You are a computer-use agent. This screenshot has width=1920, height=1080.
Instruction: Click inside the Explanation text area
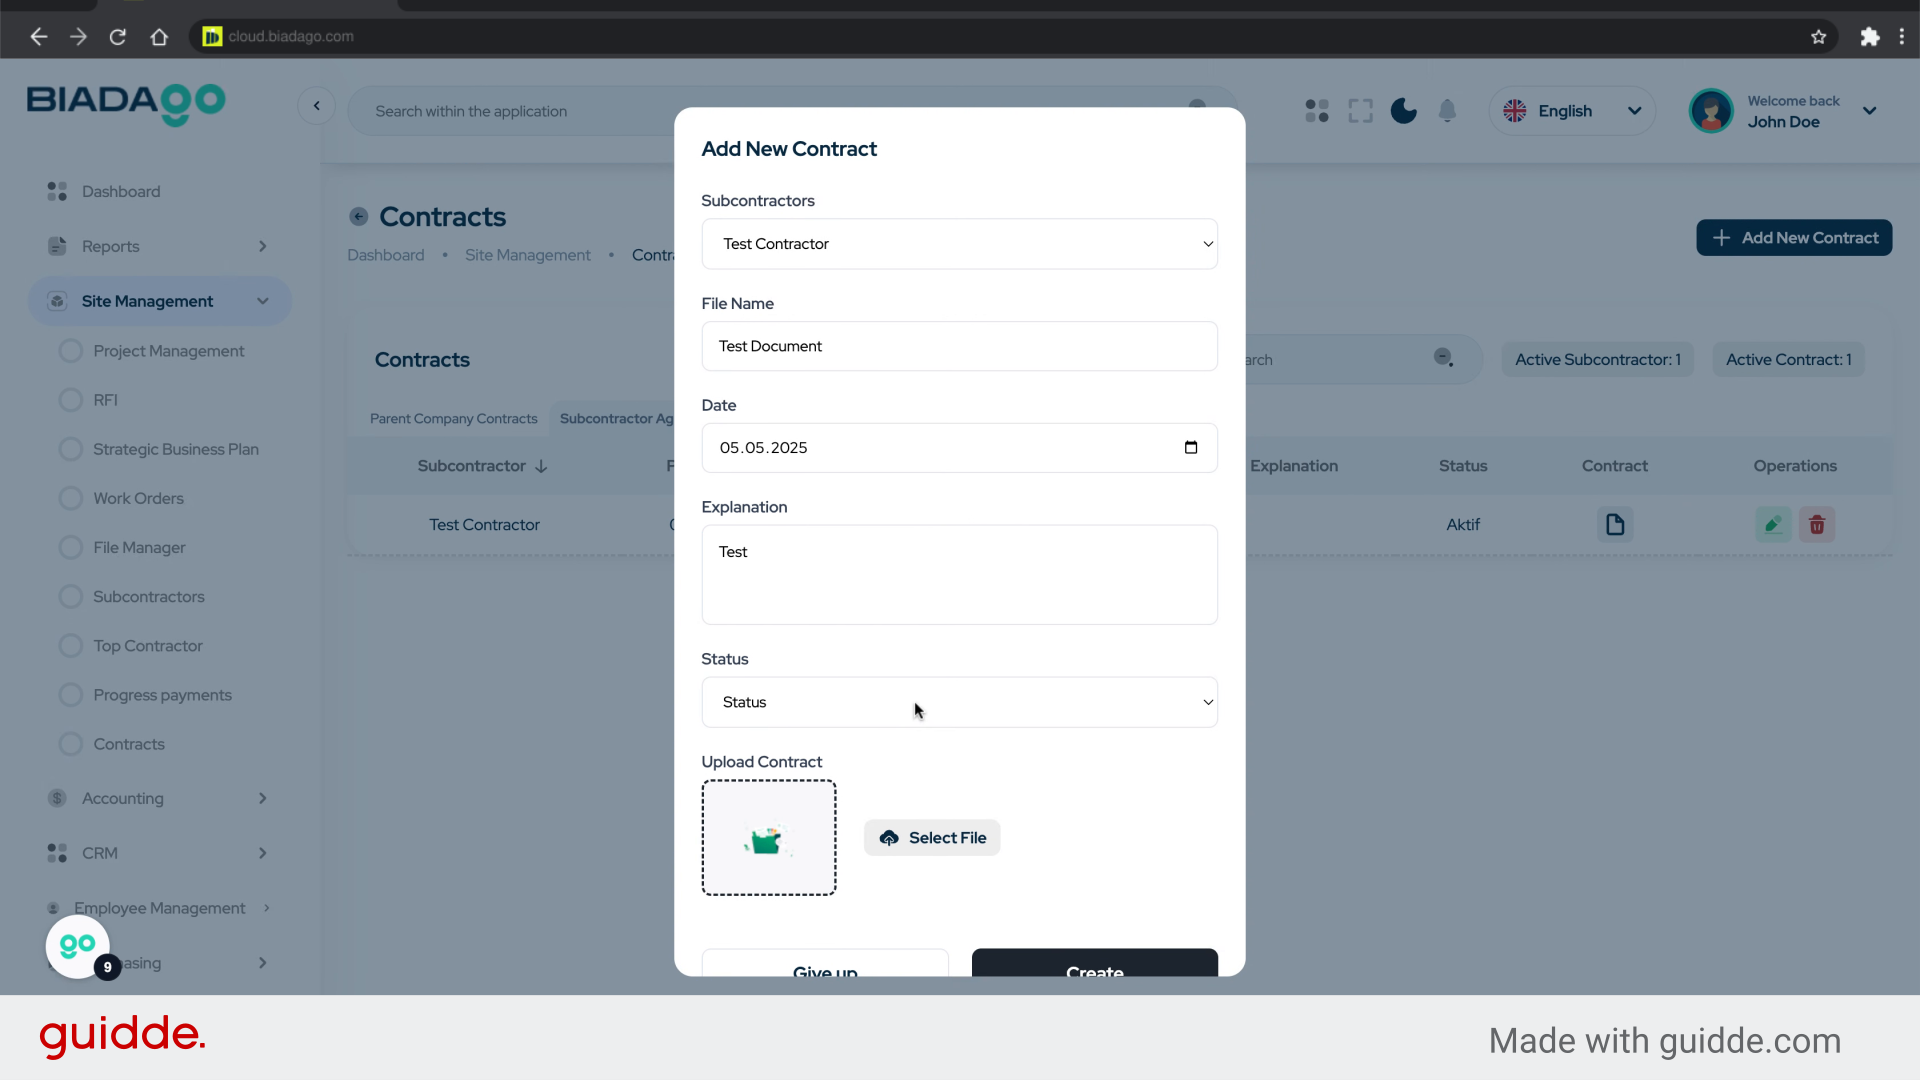click(959, 575)
